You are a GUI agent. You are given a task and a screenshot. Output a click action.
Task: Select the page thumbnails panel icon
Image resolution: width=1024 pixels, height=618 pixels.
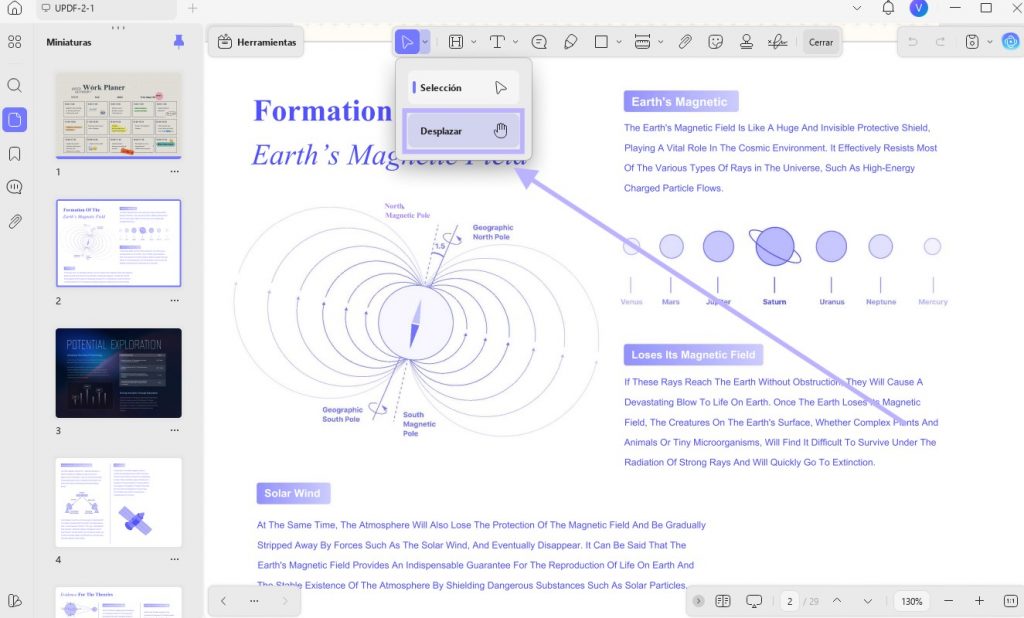pos(14,120)
